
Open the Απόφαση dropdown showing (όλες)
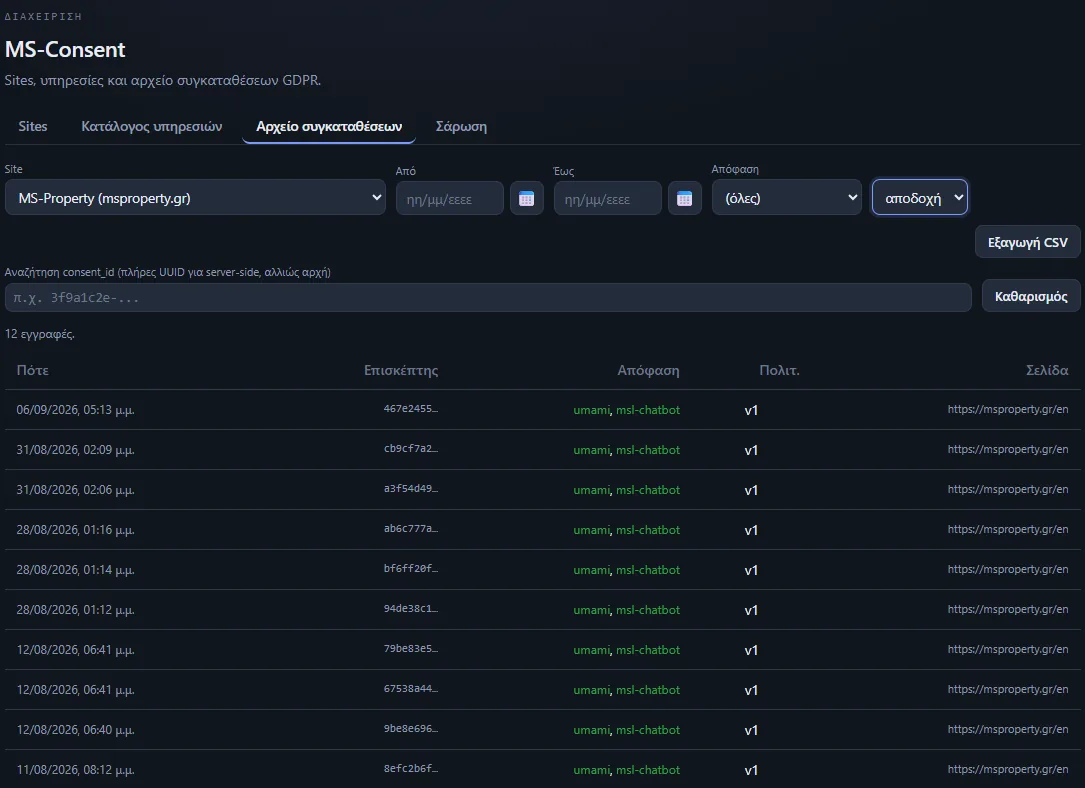pos(786,197)
